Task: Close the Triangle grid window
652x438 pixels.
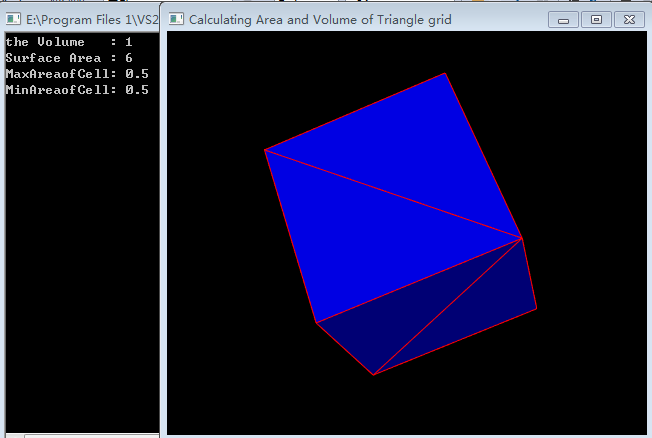Action: (x=629, y=20)
